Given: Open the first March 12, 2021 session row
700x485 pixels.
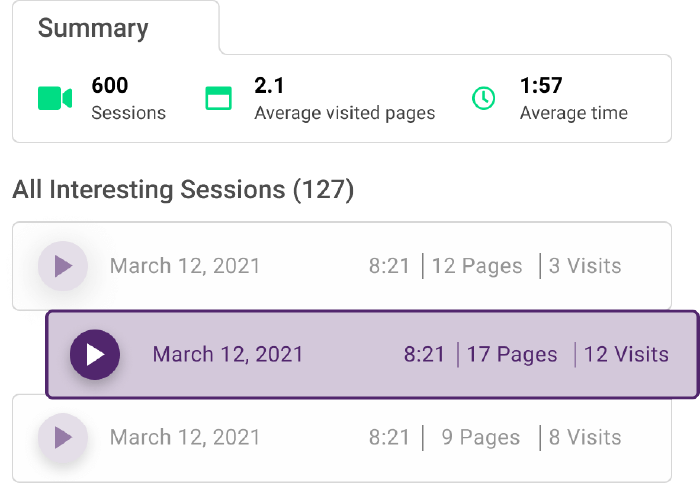Looking at the screenshot, I should pos(342,266).
